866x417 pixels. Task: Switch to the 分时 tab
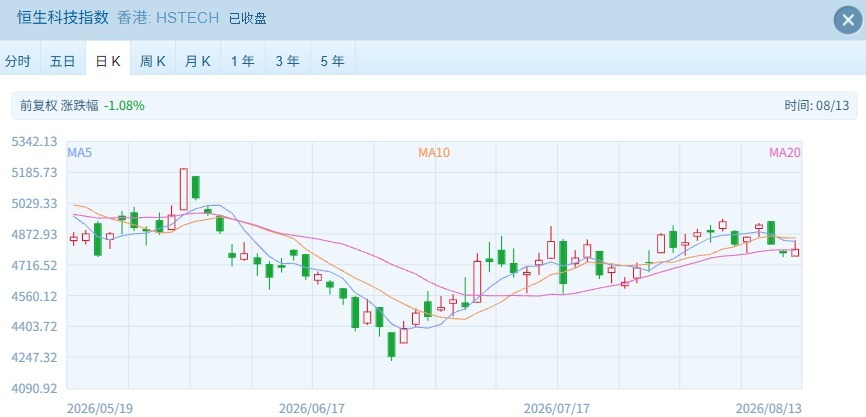pos(18,61)
